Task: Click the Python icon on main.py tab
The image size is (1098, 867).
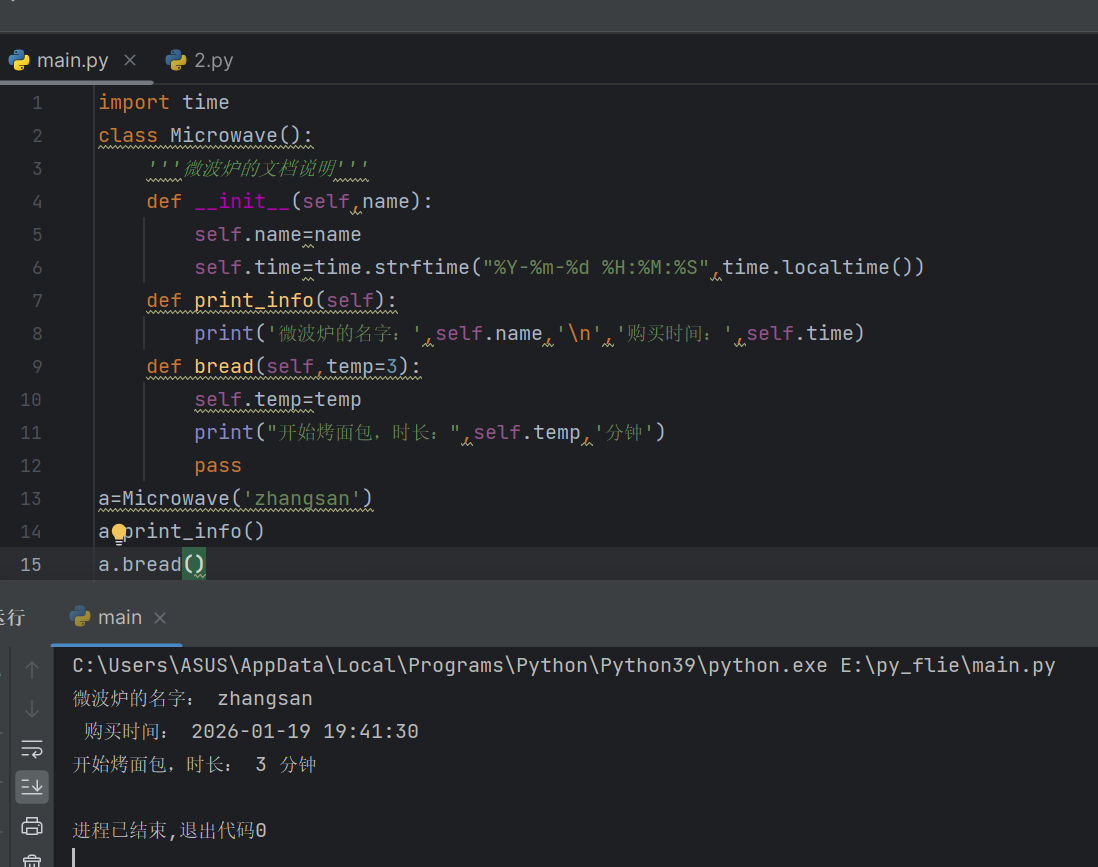Action: click(x=19, y=61)
